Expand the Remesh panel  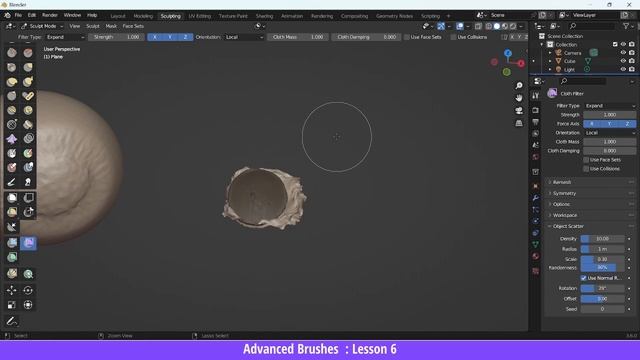[x=562, y=182]
